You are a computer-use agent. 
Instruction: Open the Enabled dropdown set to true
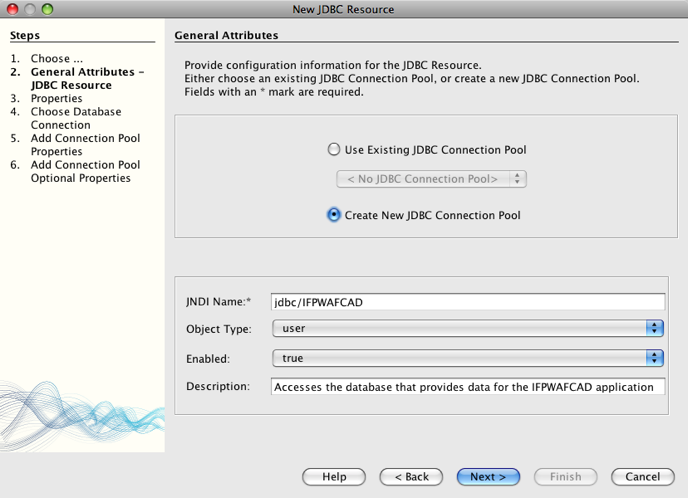click(x=467, y=357)
